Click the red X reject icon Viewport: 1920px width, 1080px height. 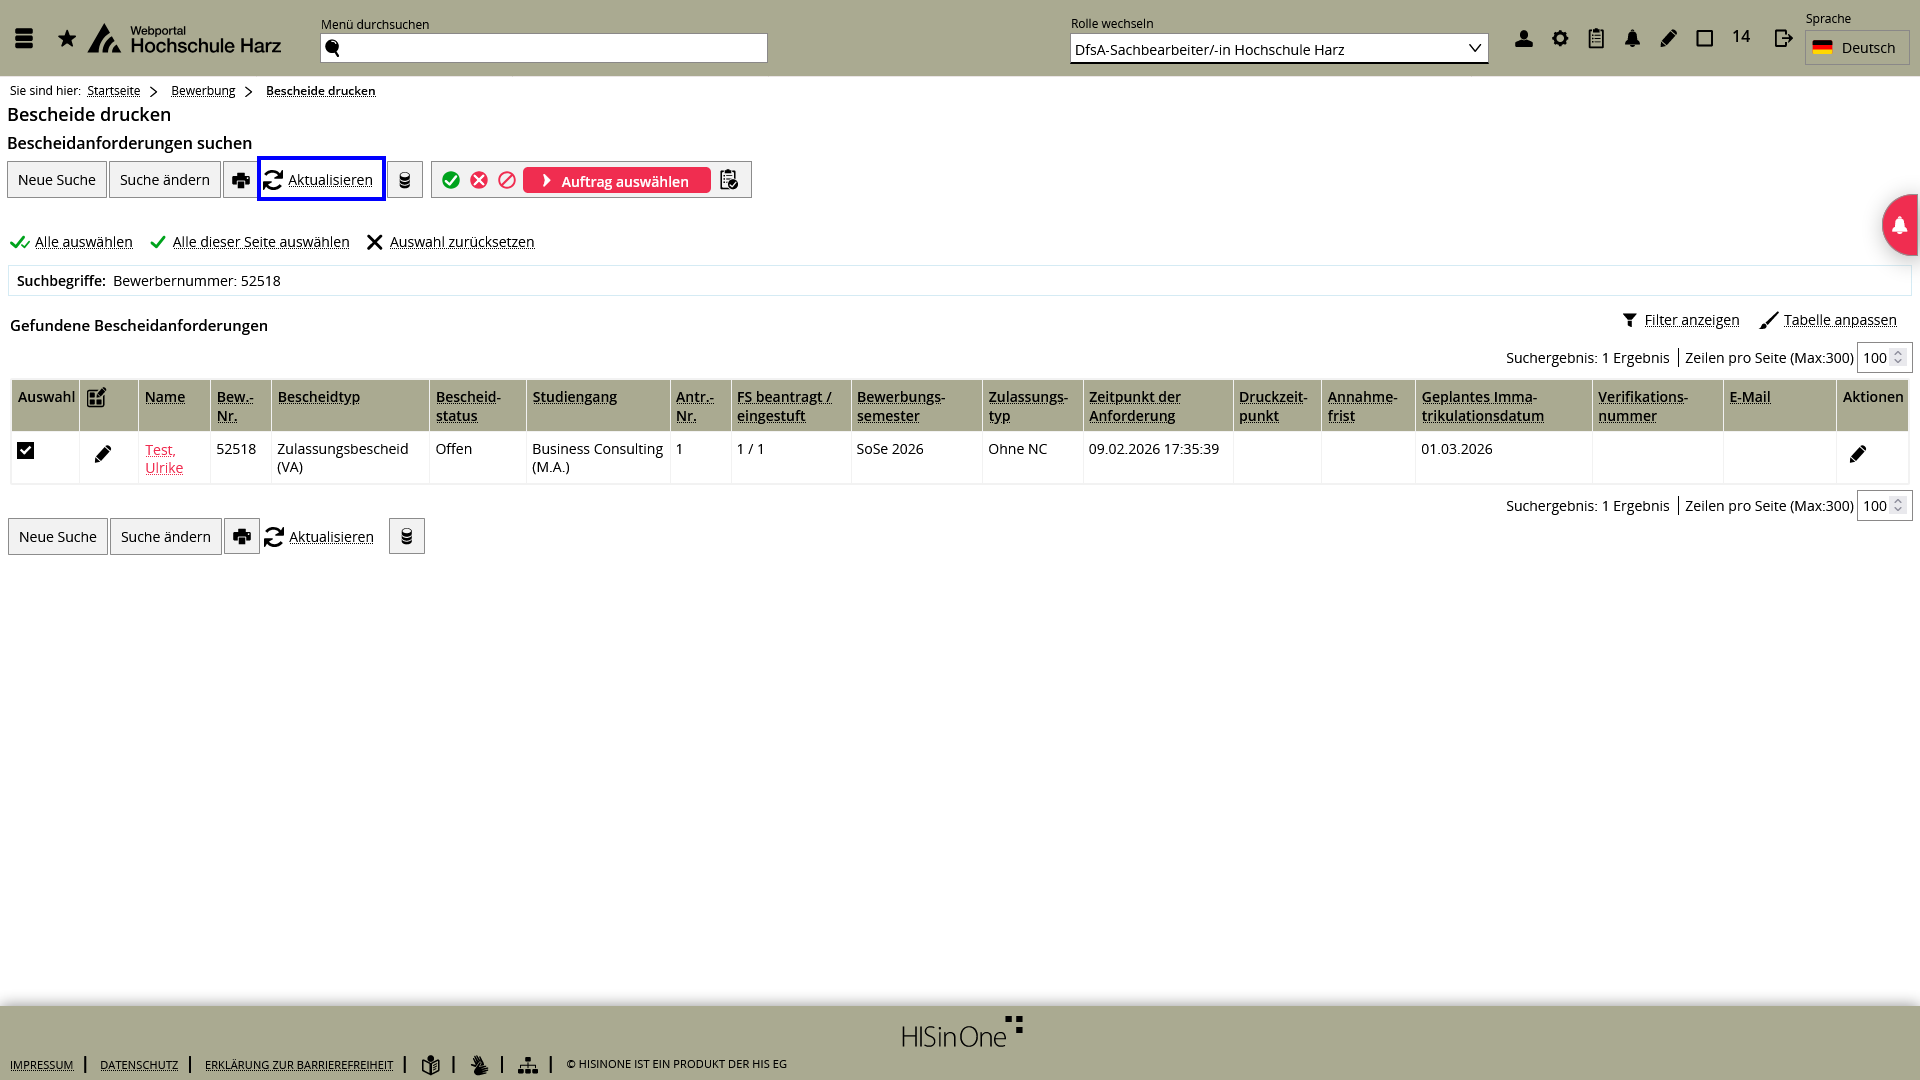(479, 180)
